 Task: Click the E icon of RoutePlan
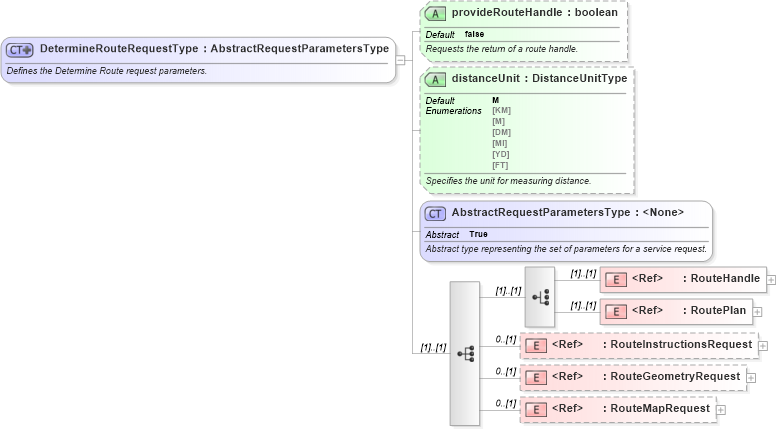click(616, 312)
